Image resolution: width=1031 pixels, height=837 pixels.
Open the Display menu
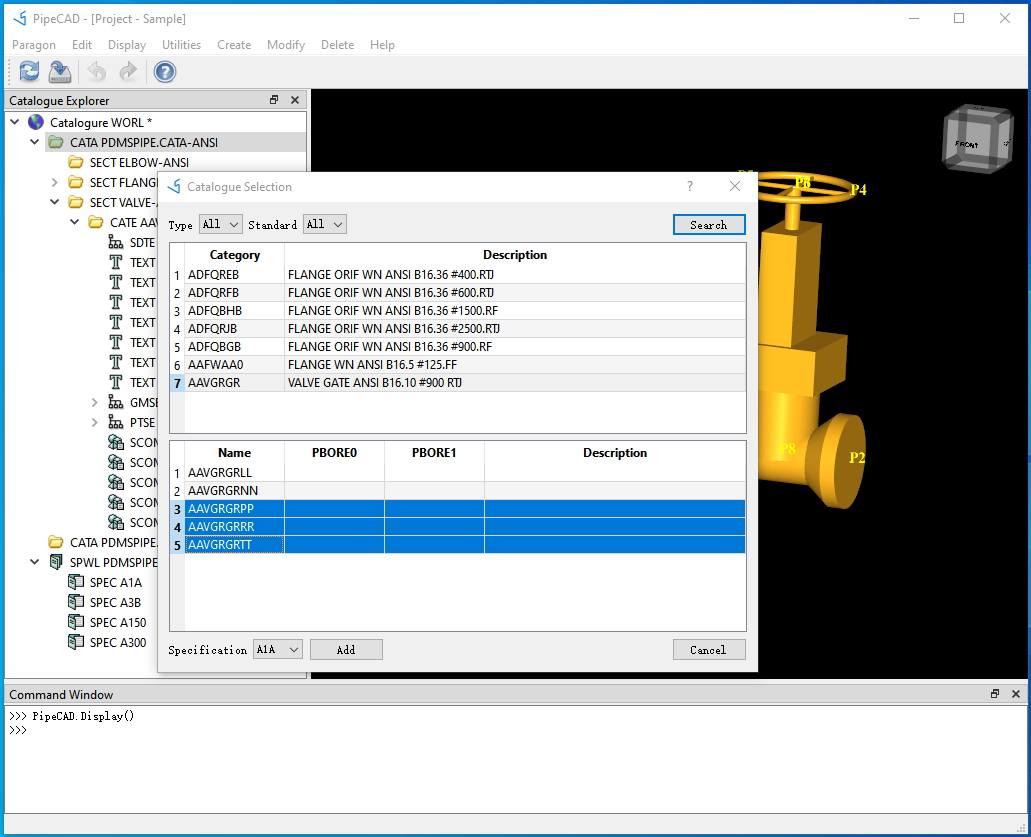pos(127,45)
